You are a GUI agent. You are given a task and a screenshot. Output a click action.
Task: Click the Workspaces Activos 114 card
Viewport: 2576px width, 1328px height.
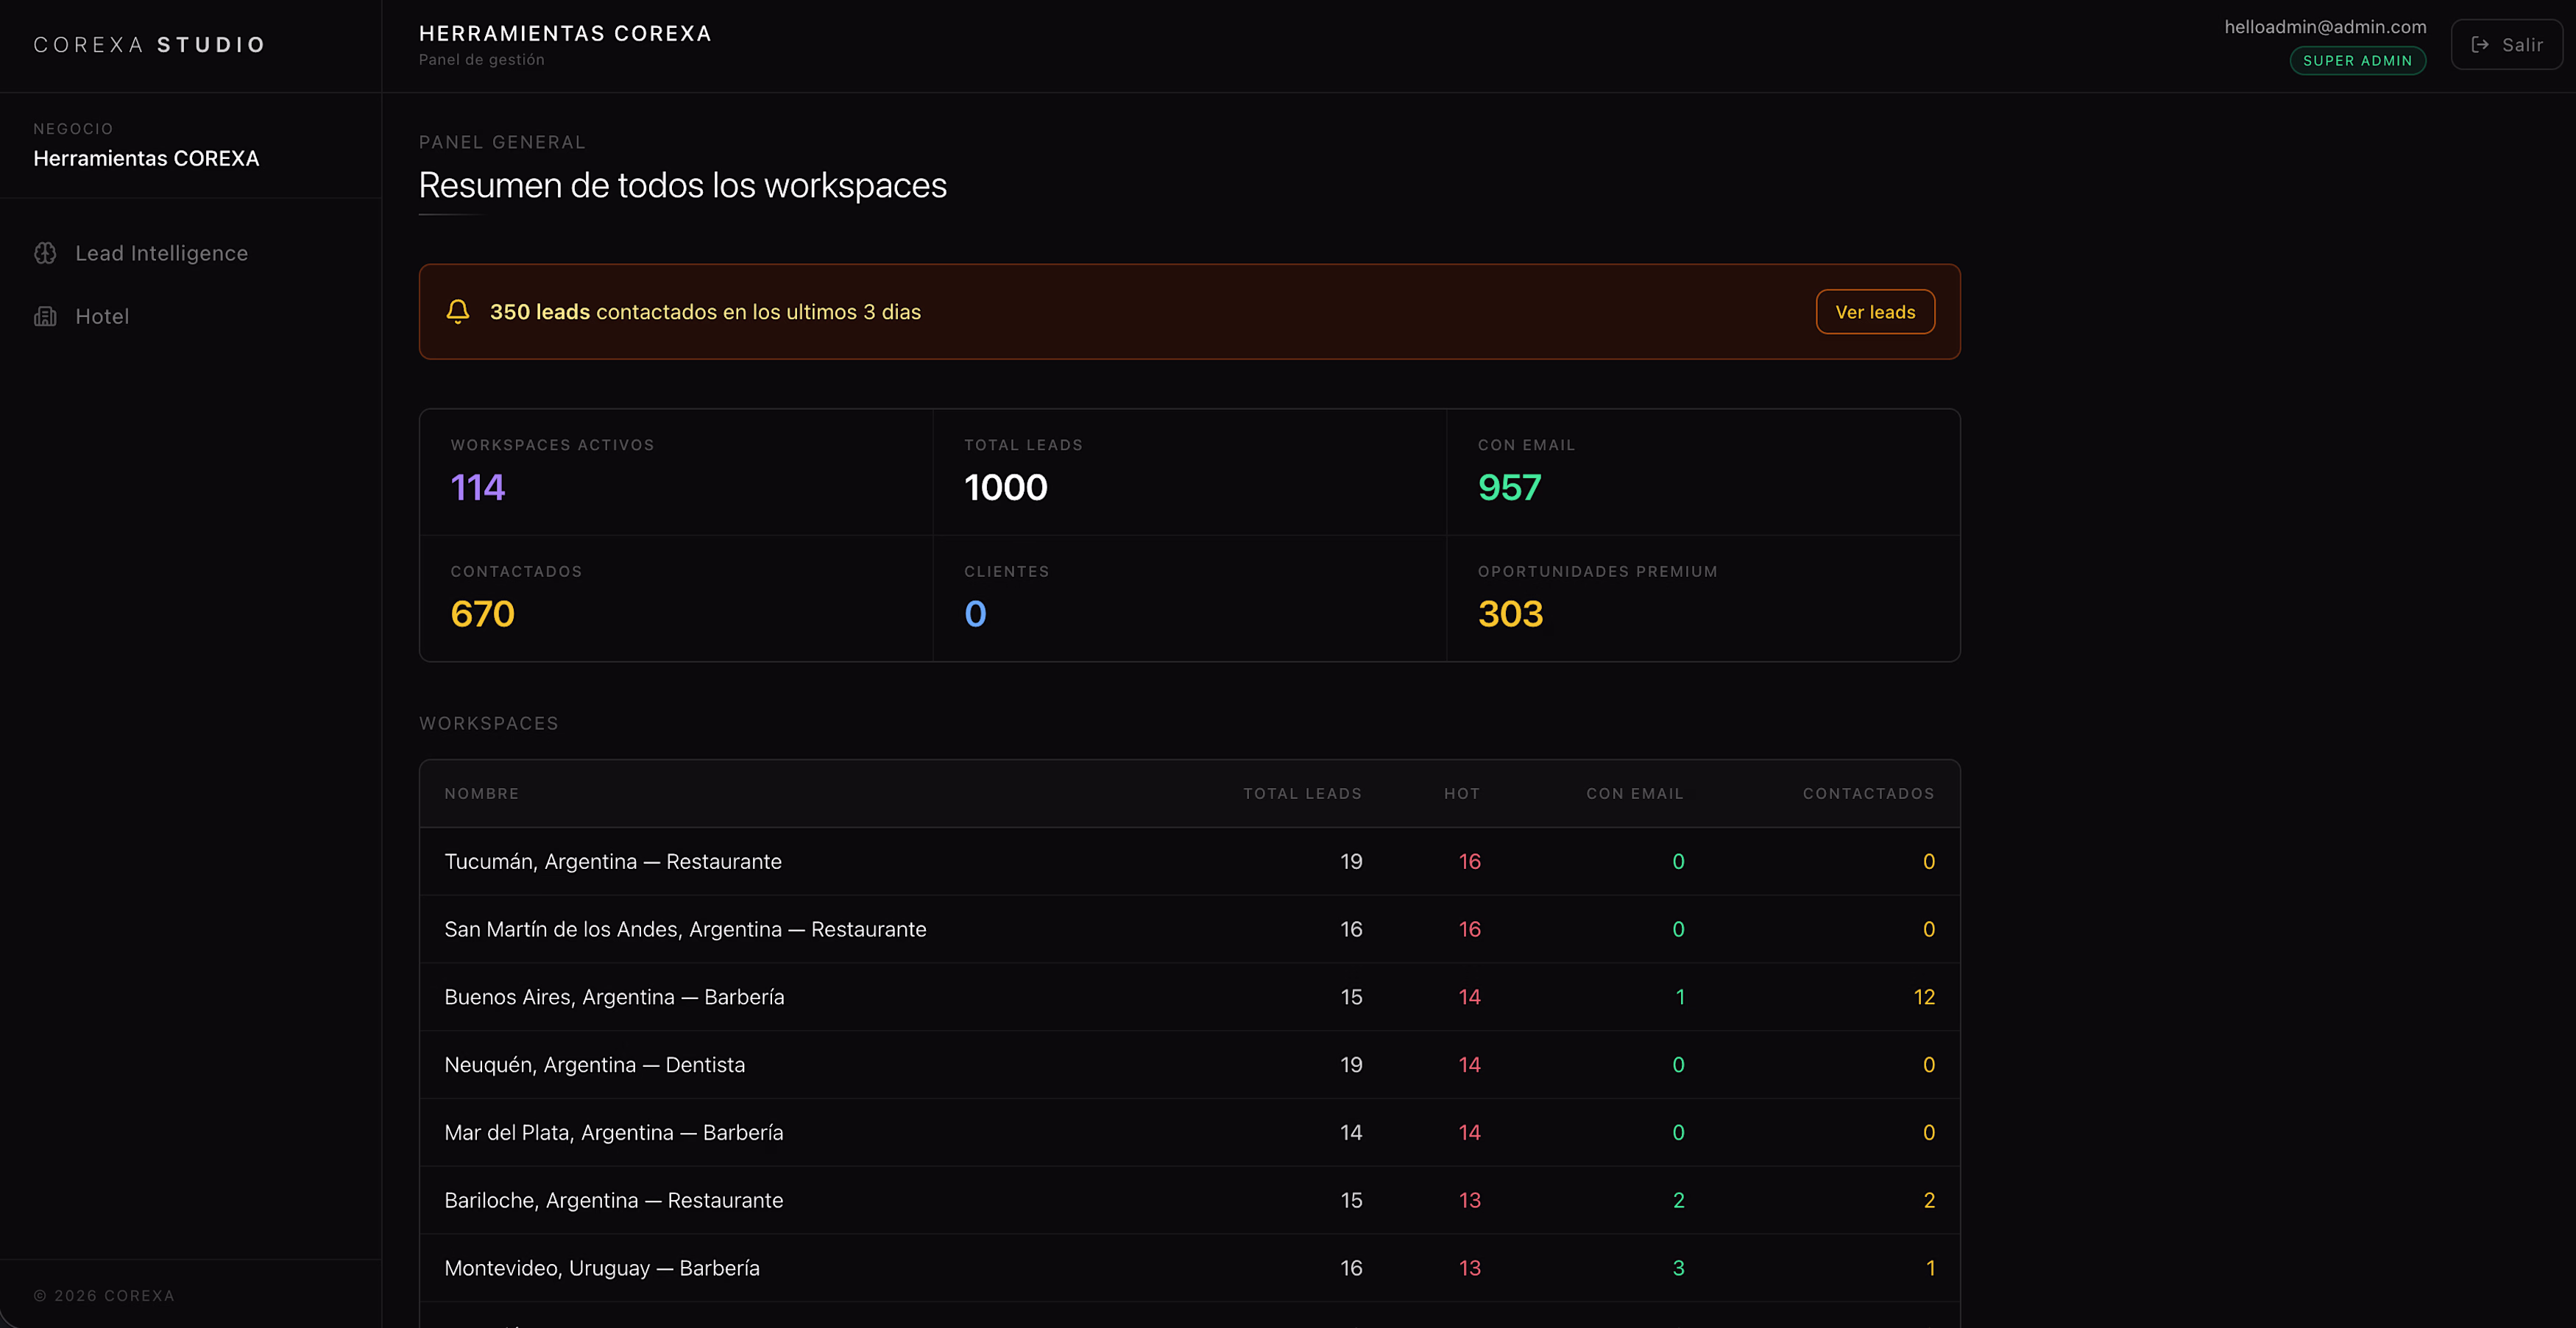click(x=676, y=471)
